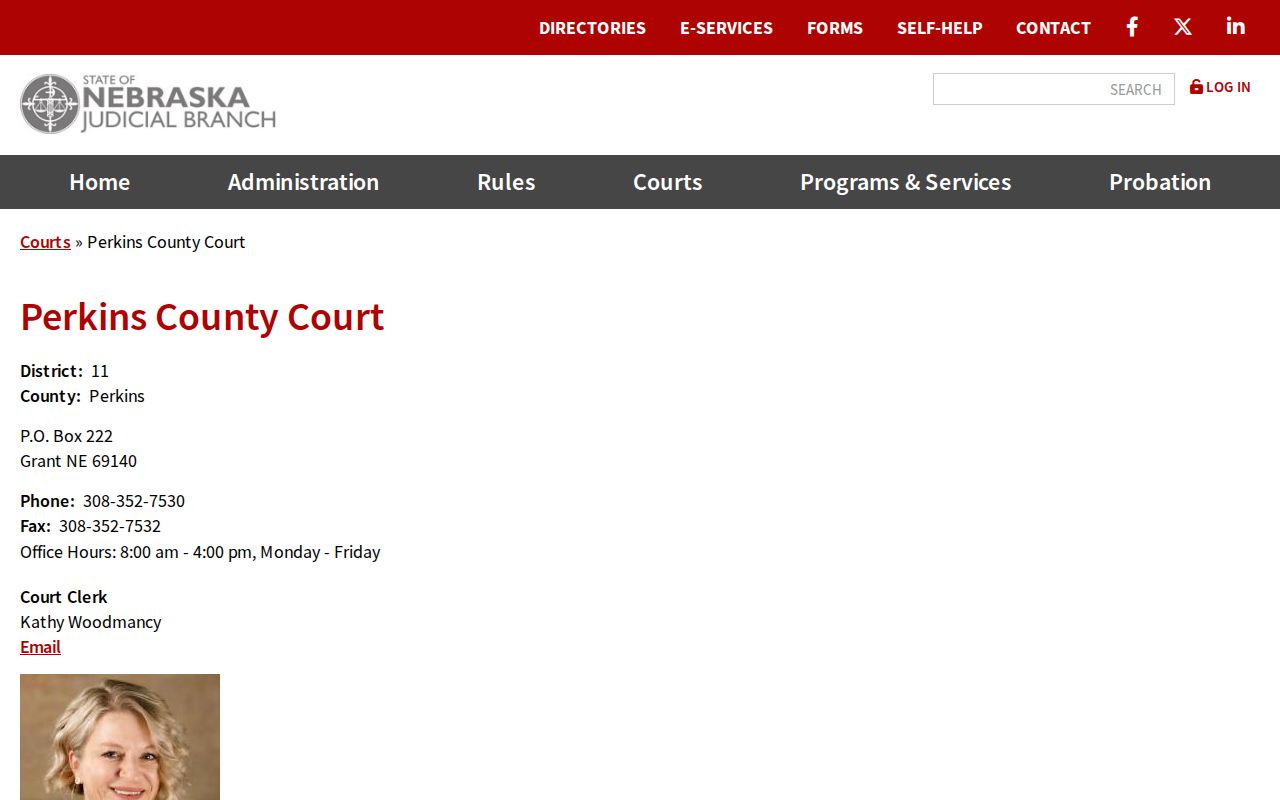
Task: Click the name Kathy Woodmancy
Action: coord(91,622)
